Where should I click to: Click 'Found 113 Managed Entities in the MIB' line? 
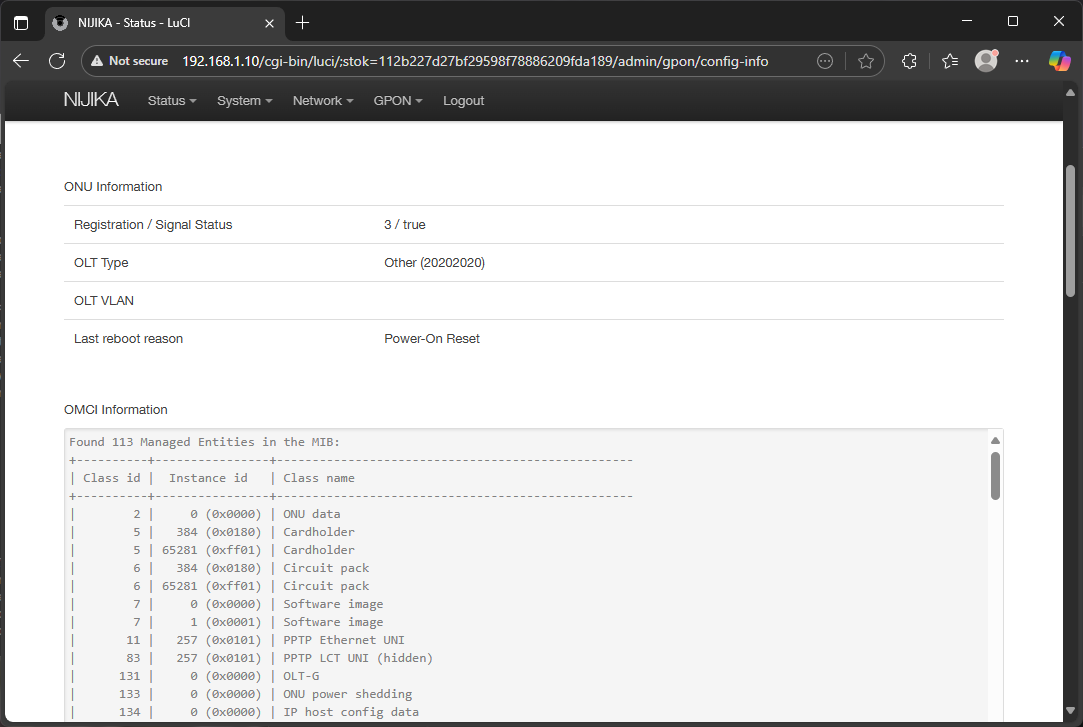tap(204, 442)
